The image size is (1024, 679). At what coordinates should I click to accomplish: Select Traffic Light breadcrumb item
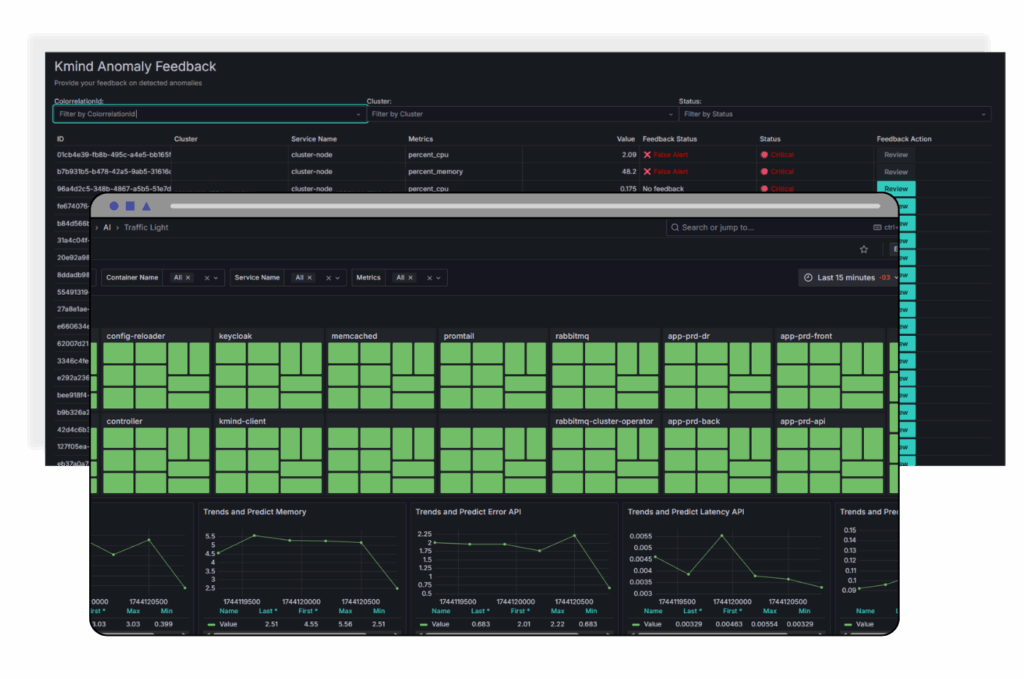click(146, 228)
